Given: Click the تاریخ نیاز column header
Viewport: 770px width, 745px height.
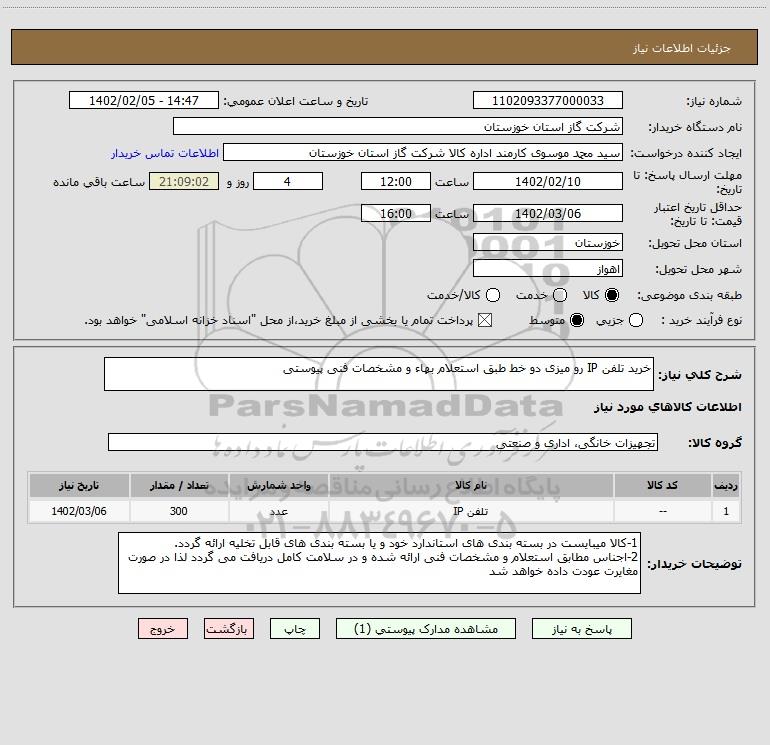Looking at the screenshot, I should pyautogui.click(x=79, y=485).
